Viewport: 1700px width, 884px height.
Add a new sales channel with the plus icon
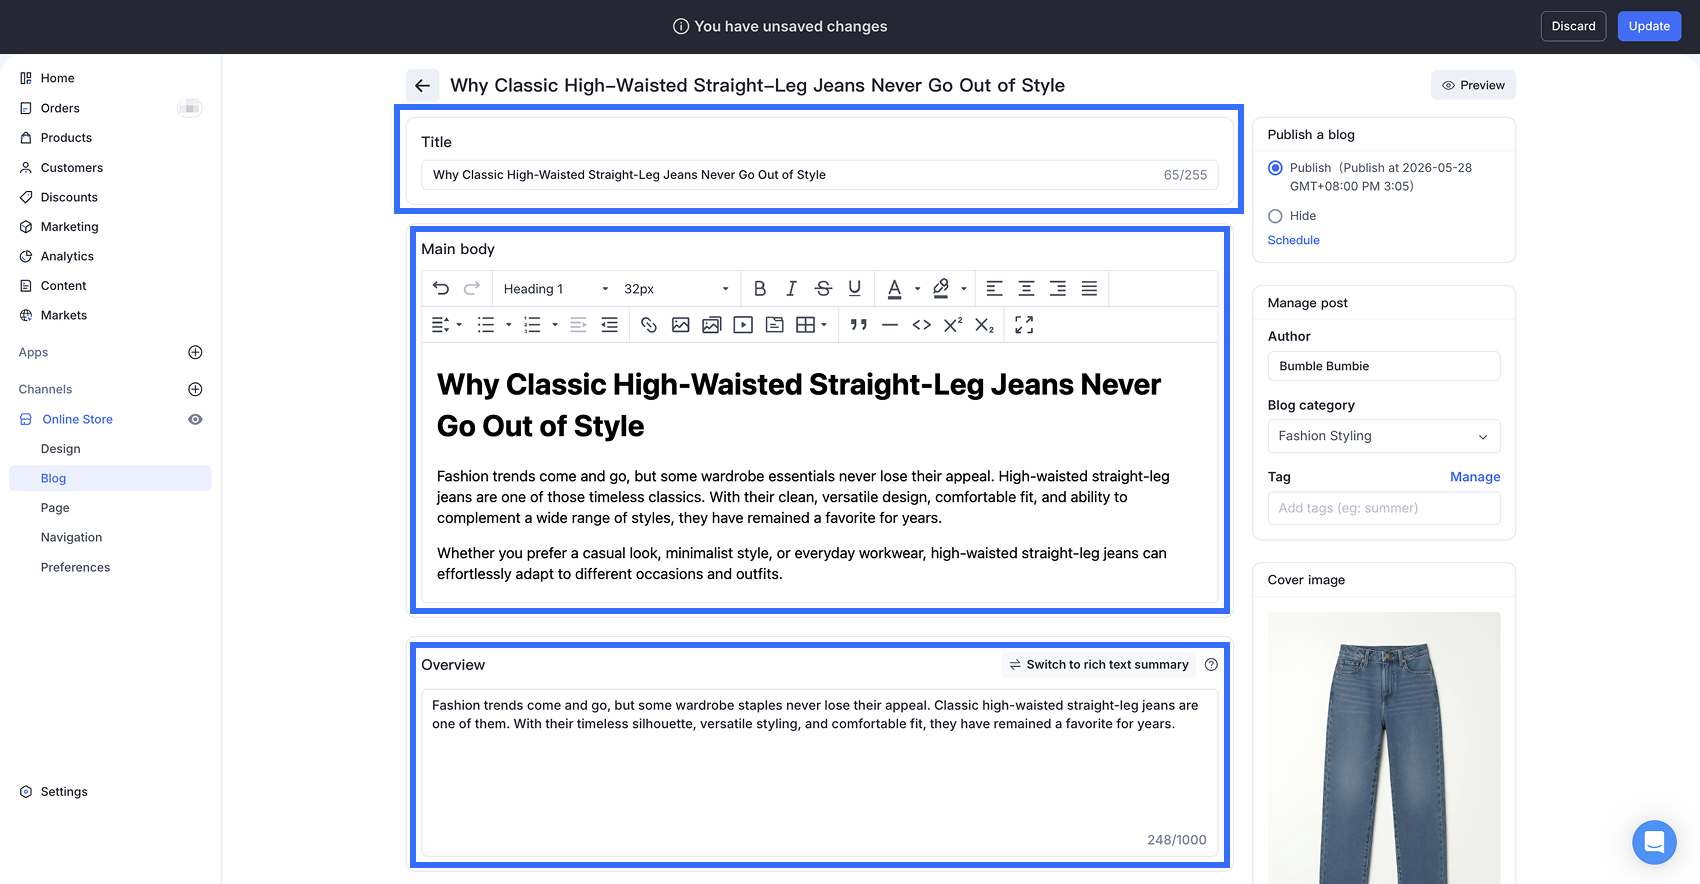196,389
